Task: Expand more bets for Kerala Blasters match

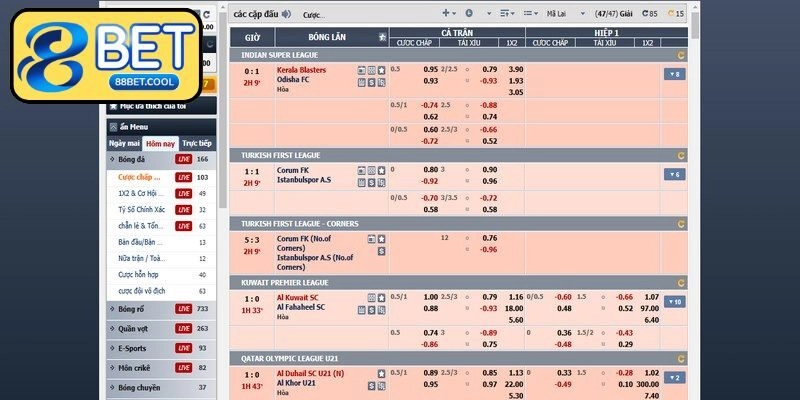Action: [x=673, y=74]
